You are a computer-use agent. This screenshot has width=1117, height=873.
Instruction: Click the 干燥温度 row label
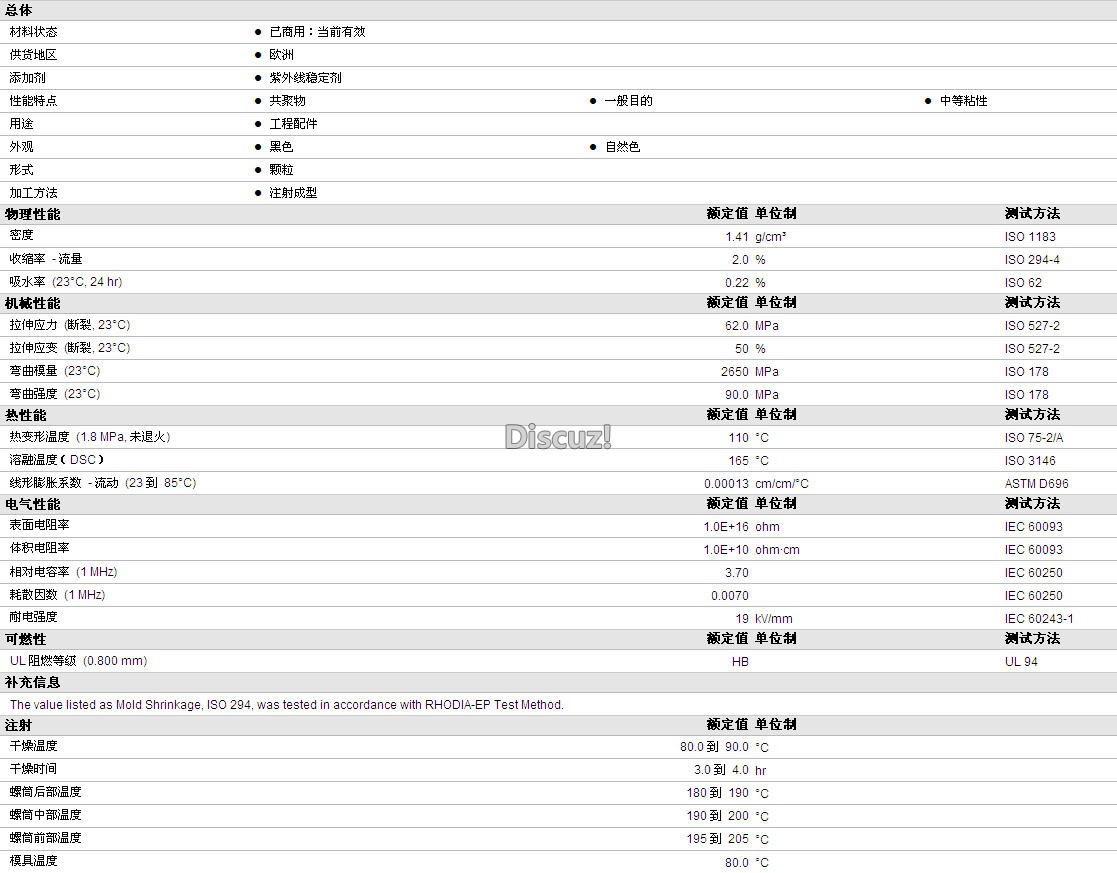point(33,746)
